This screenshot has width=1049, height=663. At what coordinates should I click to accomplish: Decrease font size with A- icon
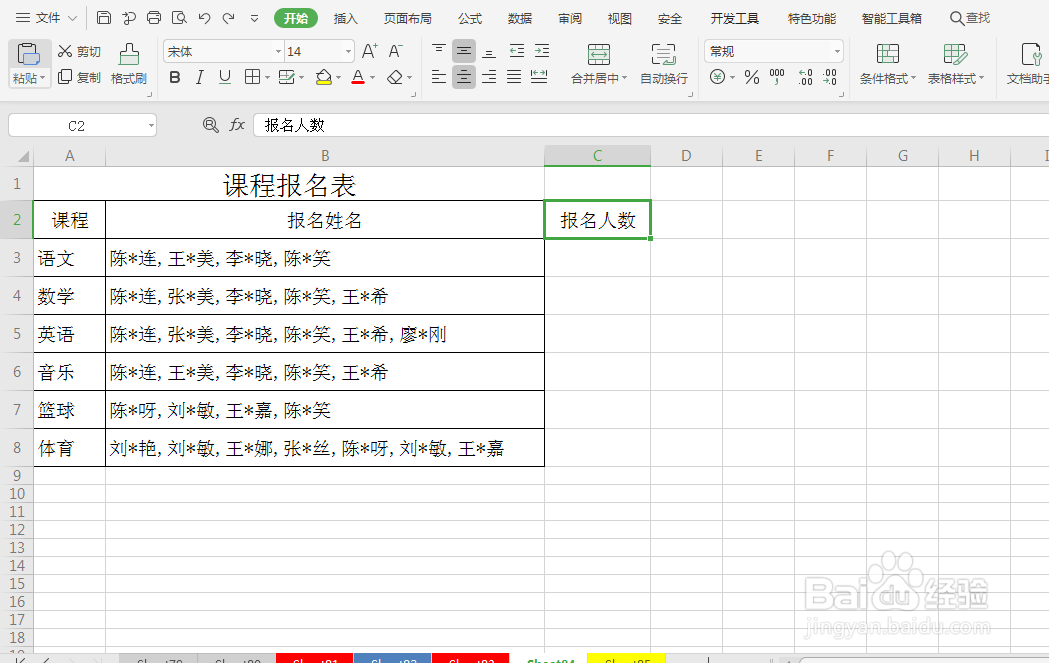coord(395,51)
